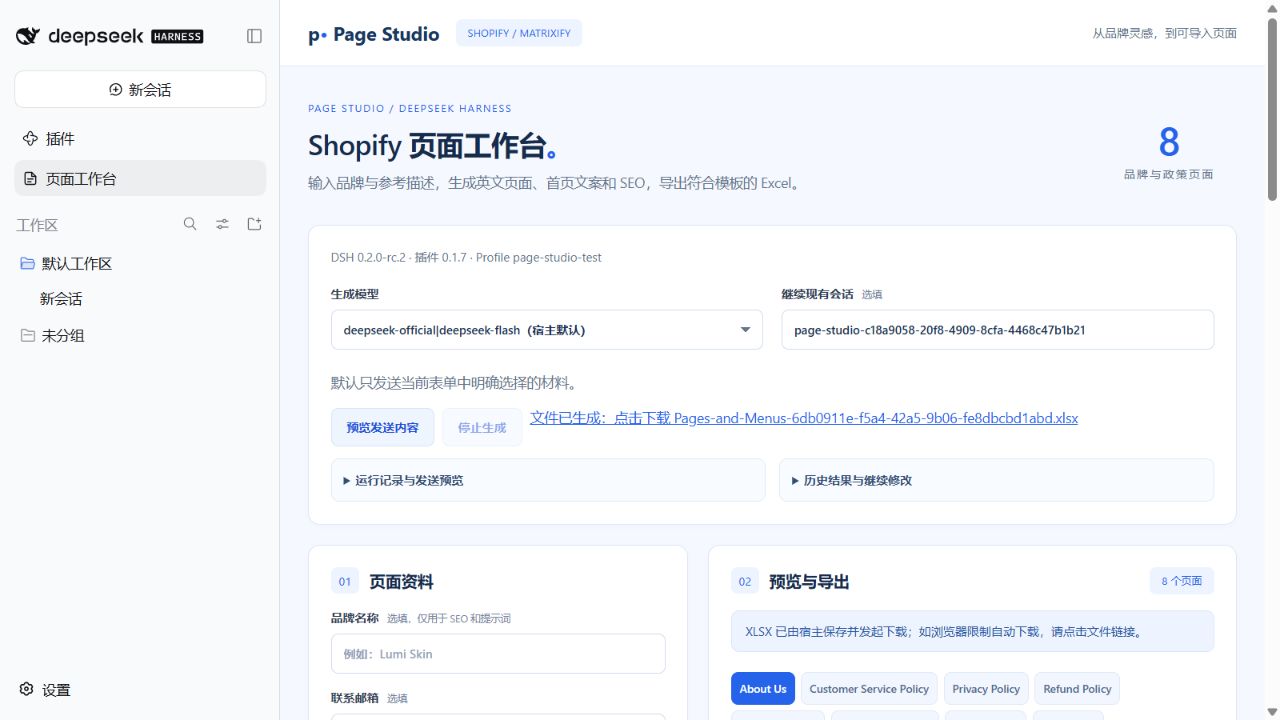Switch to Customer Service Policy tab
Screen dimensions: 1280x720
[x=869, y=689]
